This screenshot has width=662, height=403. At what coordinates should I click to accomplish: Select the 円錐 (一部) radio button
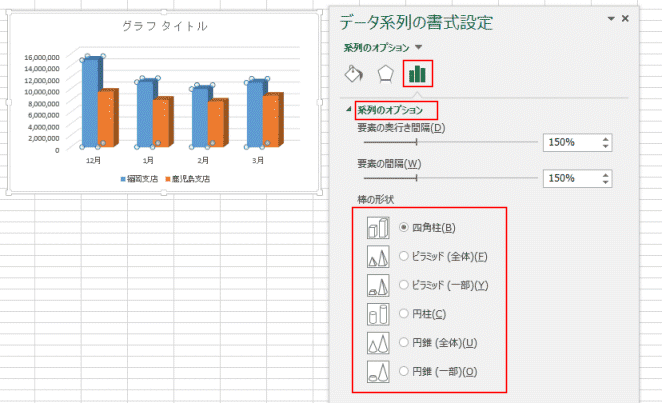tap(404, 371)
